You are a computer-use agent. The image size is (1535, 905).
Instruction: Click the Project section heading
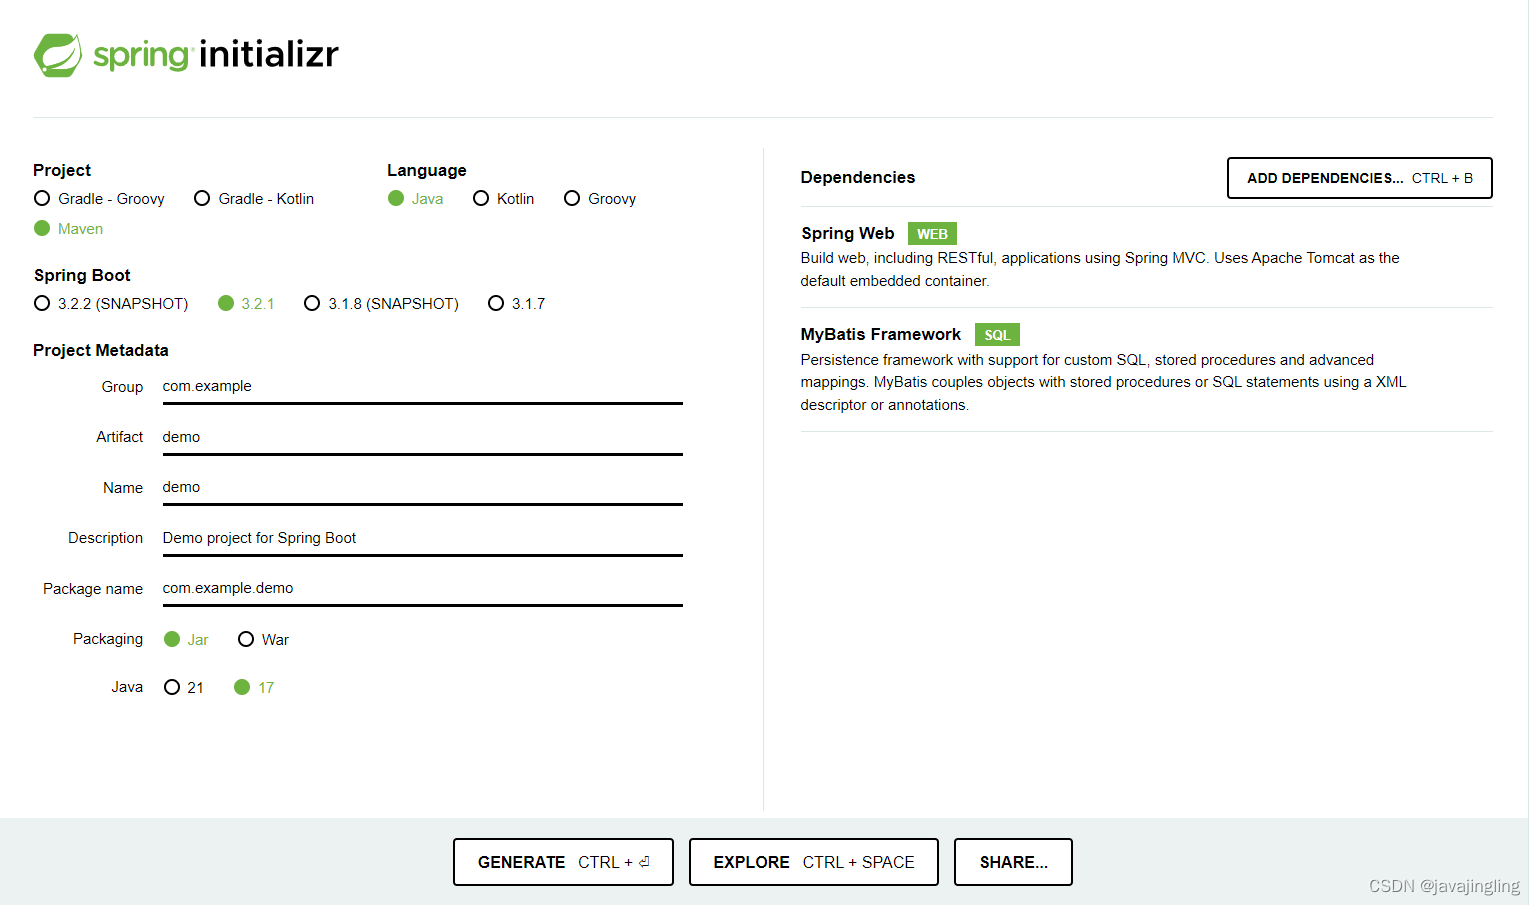62,170
